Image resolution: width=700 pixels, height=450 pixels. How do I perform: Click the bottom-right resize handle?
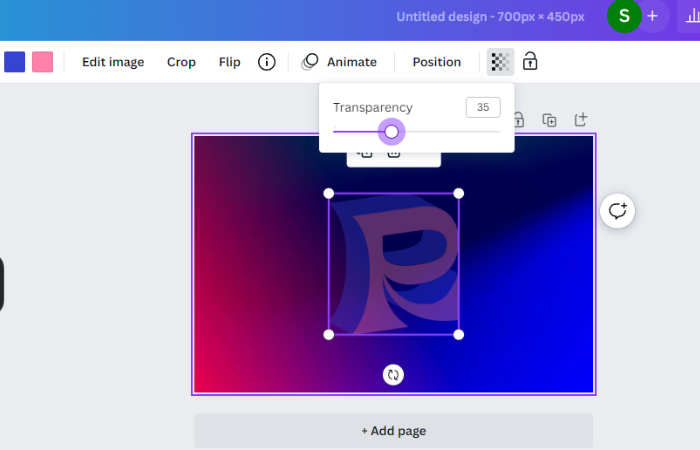tap(458, 335)
